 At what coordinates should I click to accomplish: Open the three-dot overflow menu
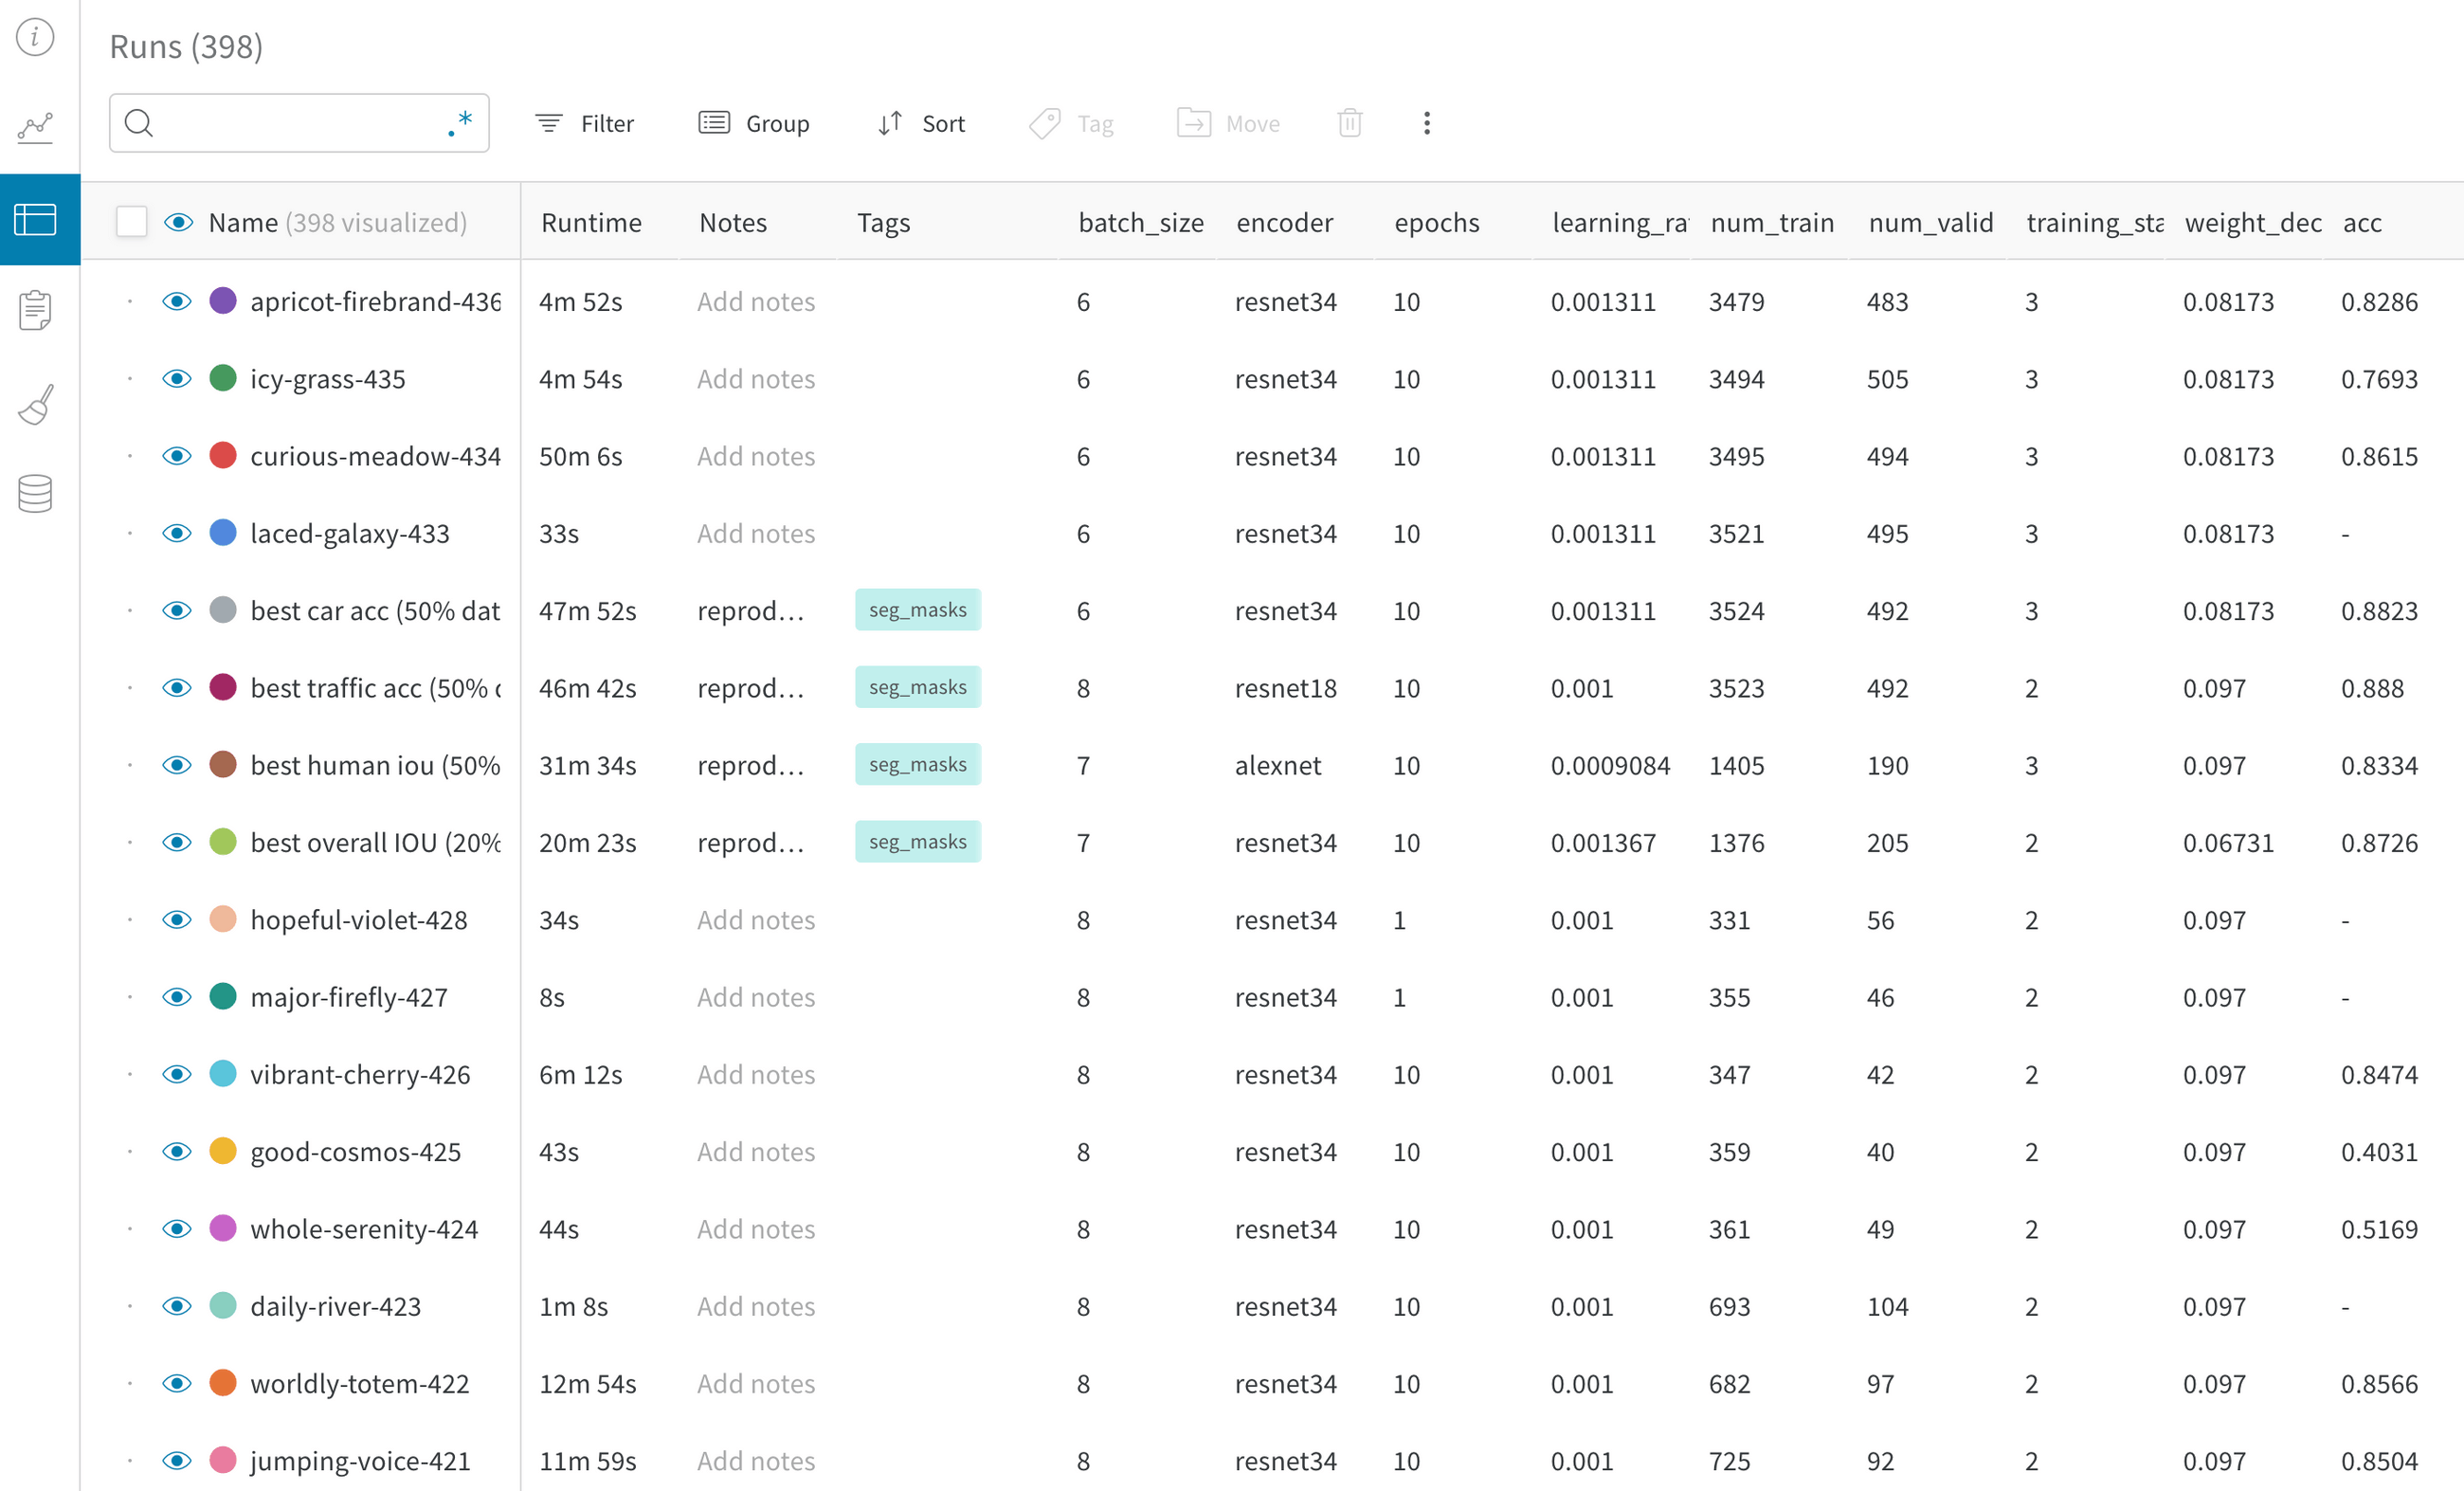(x=1427, y=123)
